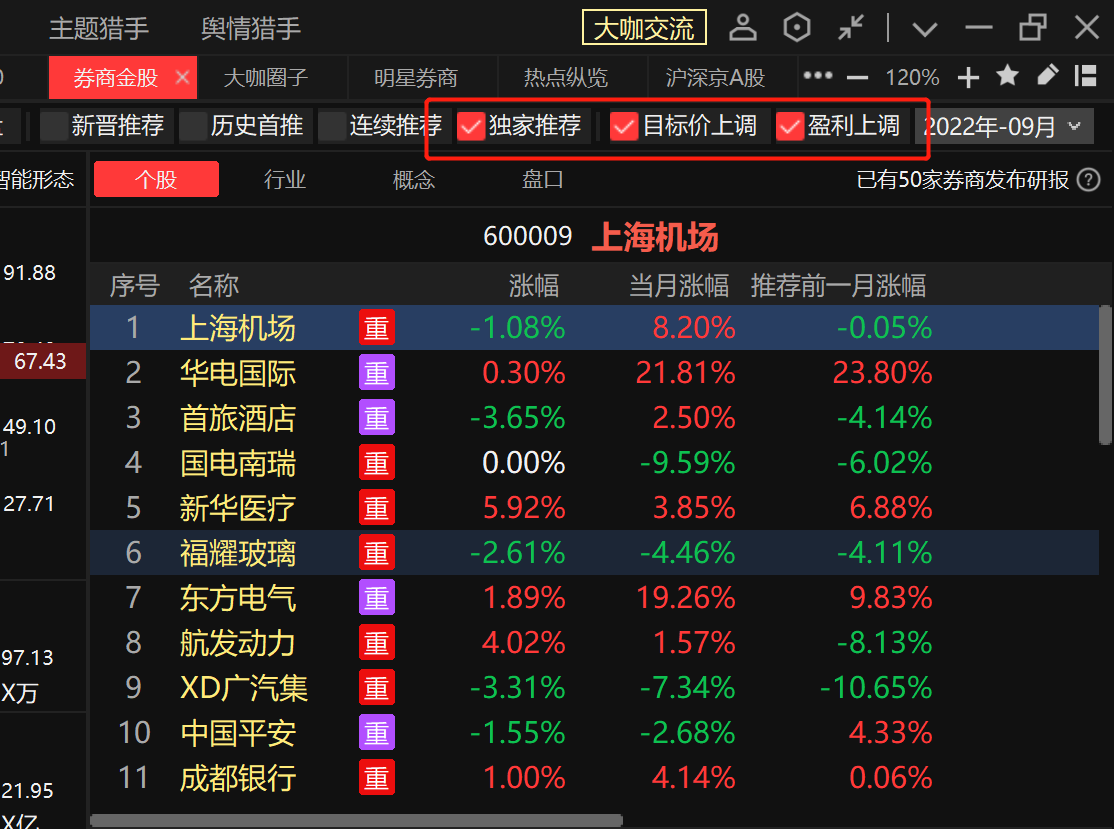
Task: Select the 盘口 view
Action: 543,180
